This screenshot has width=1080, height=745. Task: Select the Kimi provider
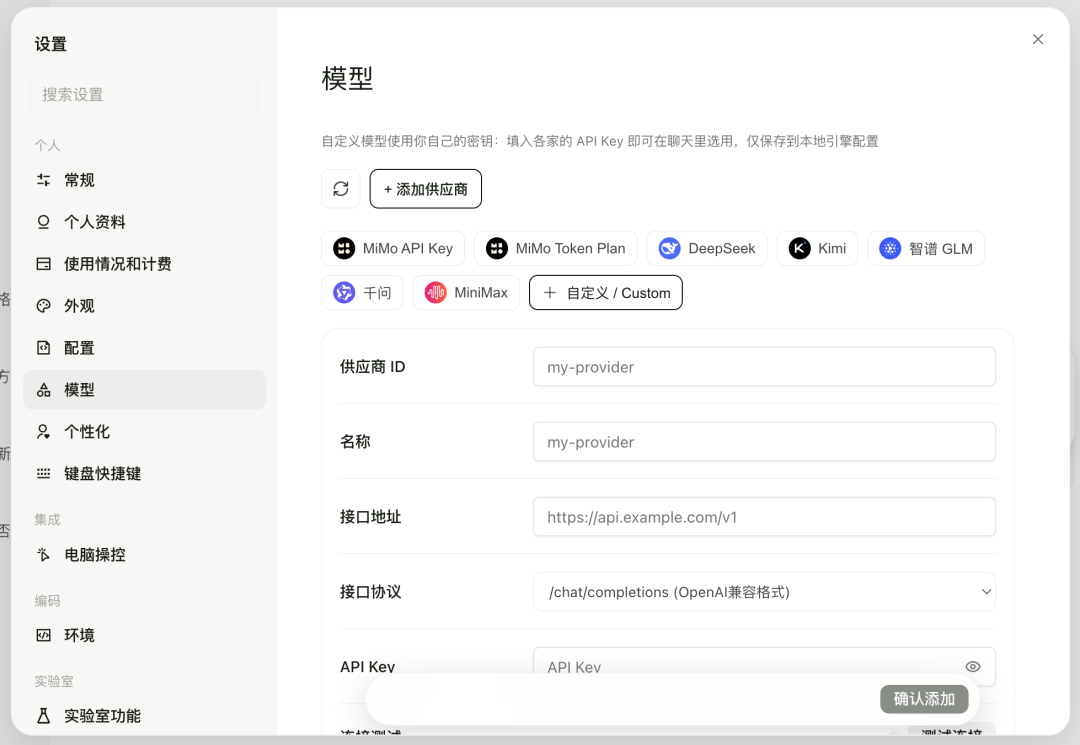pyautogui.click(x=818, y=249)
